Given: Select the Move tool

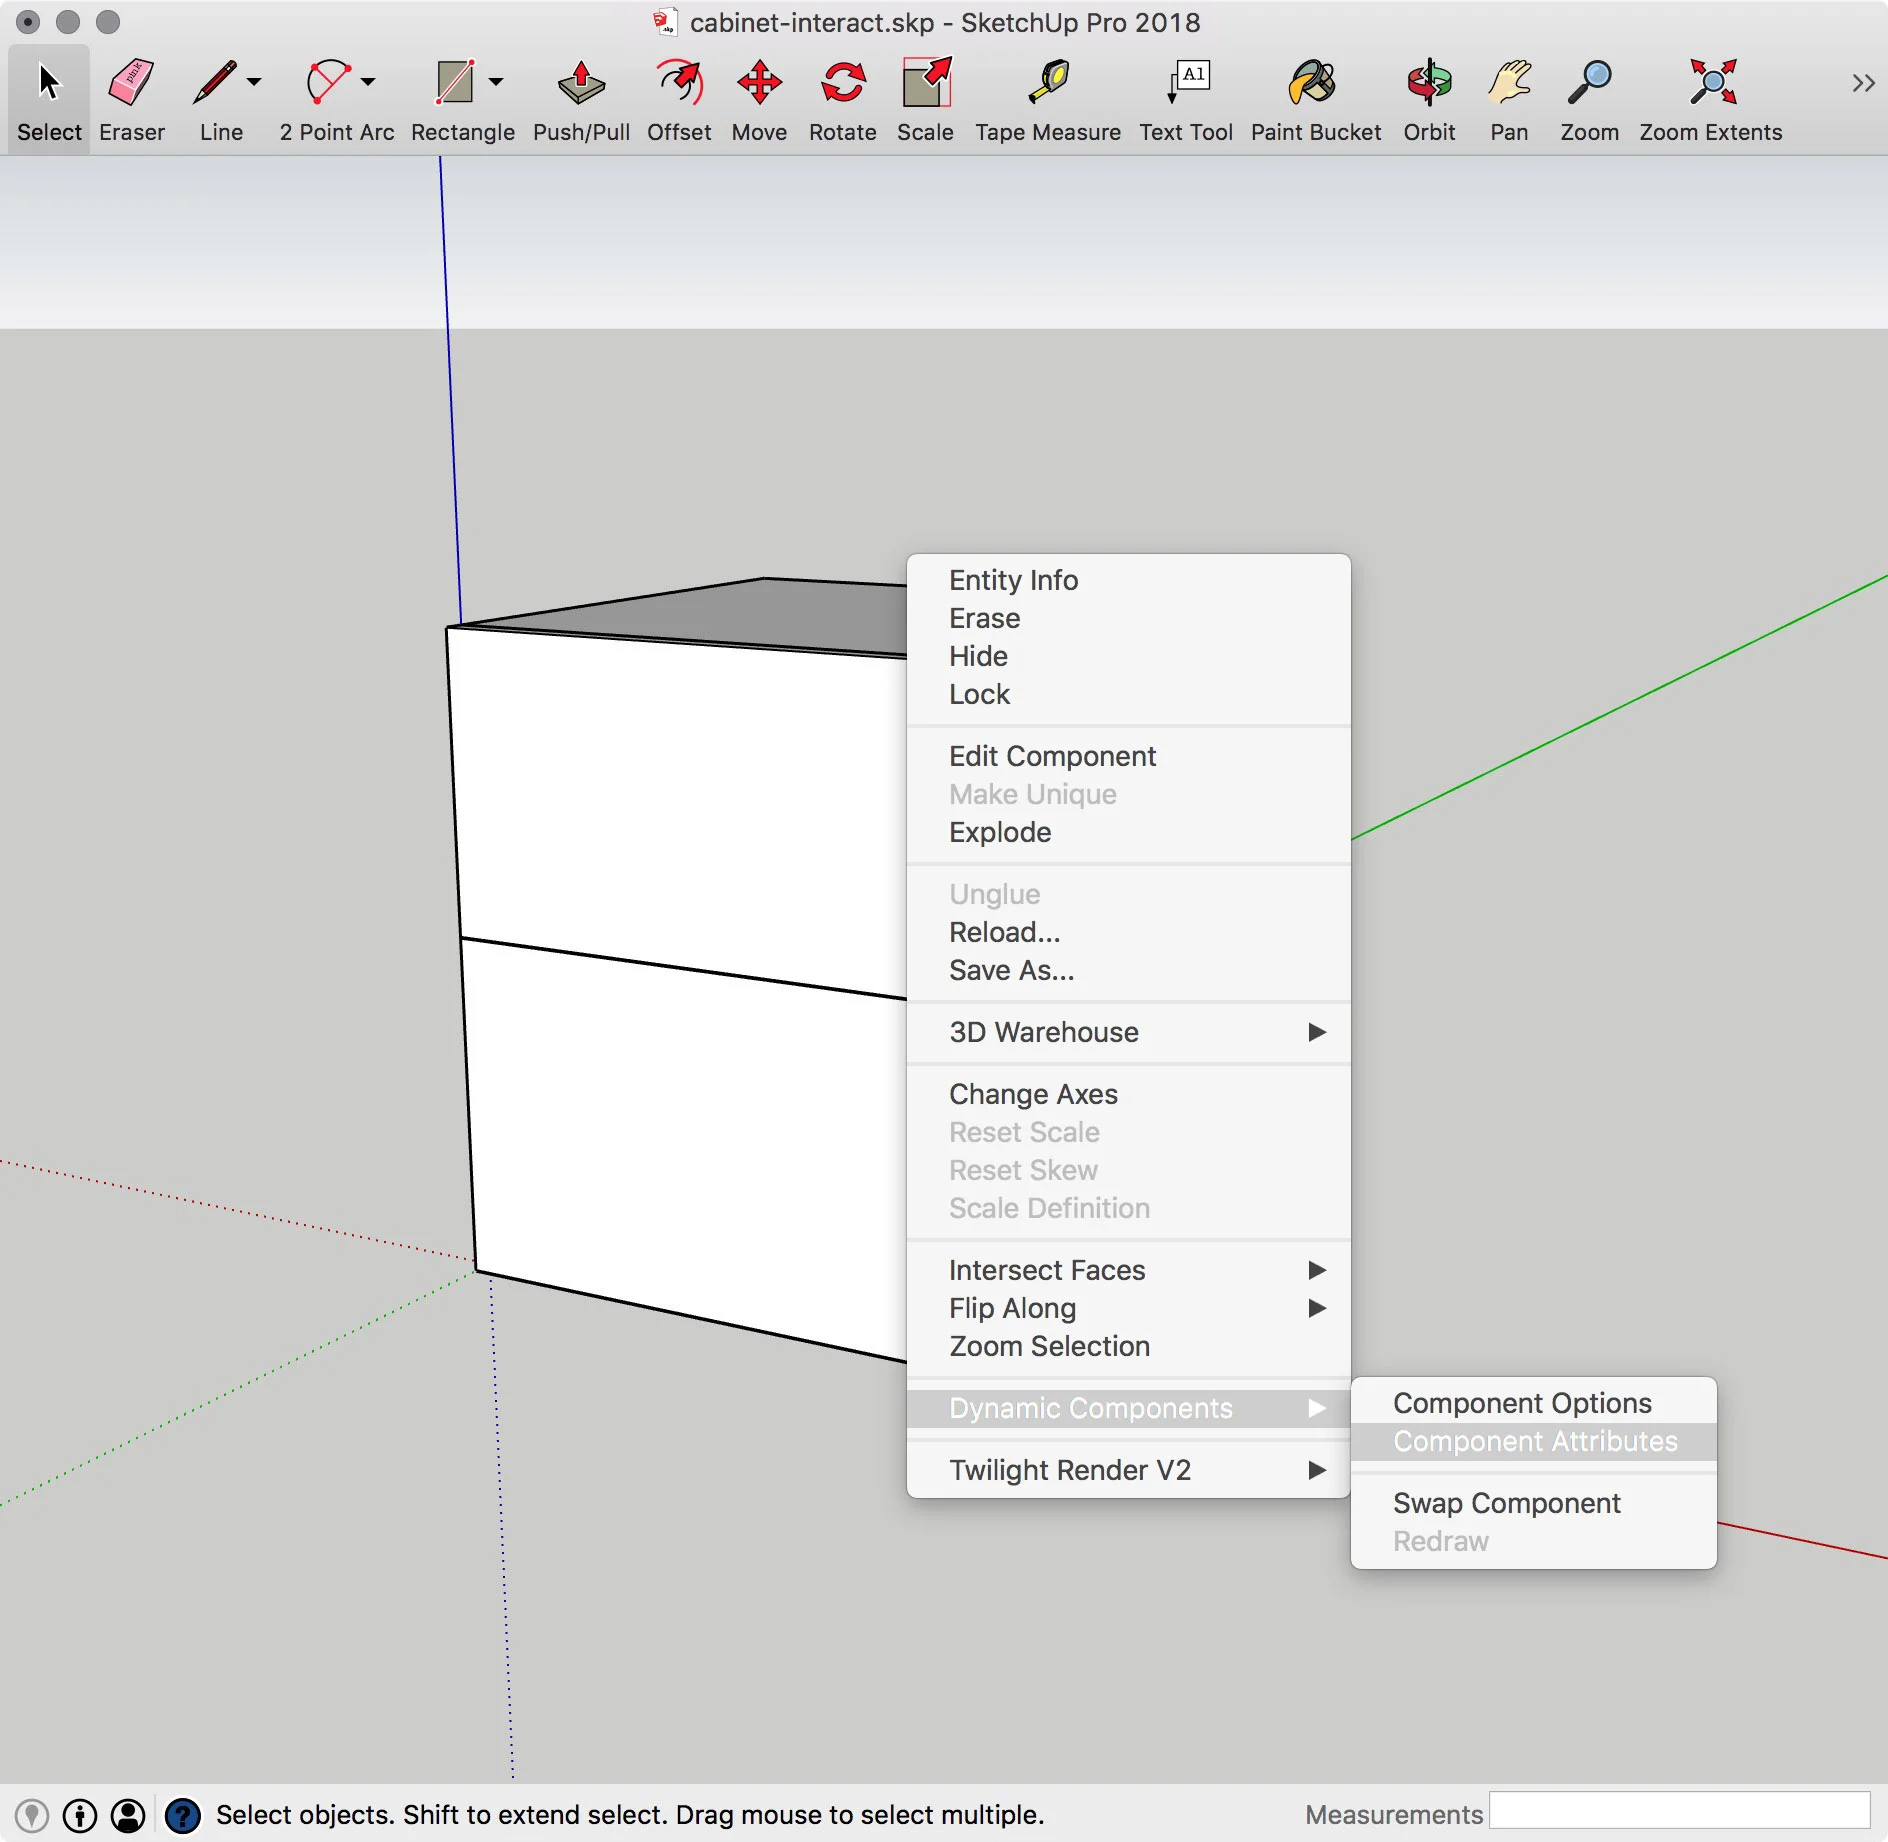Looking at the screenshot, I should click(759, 99).
